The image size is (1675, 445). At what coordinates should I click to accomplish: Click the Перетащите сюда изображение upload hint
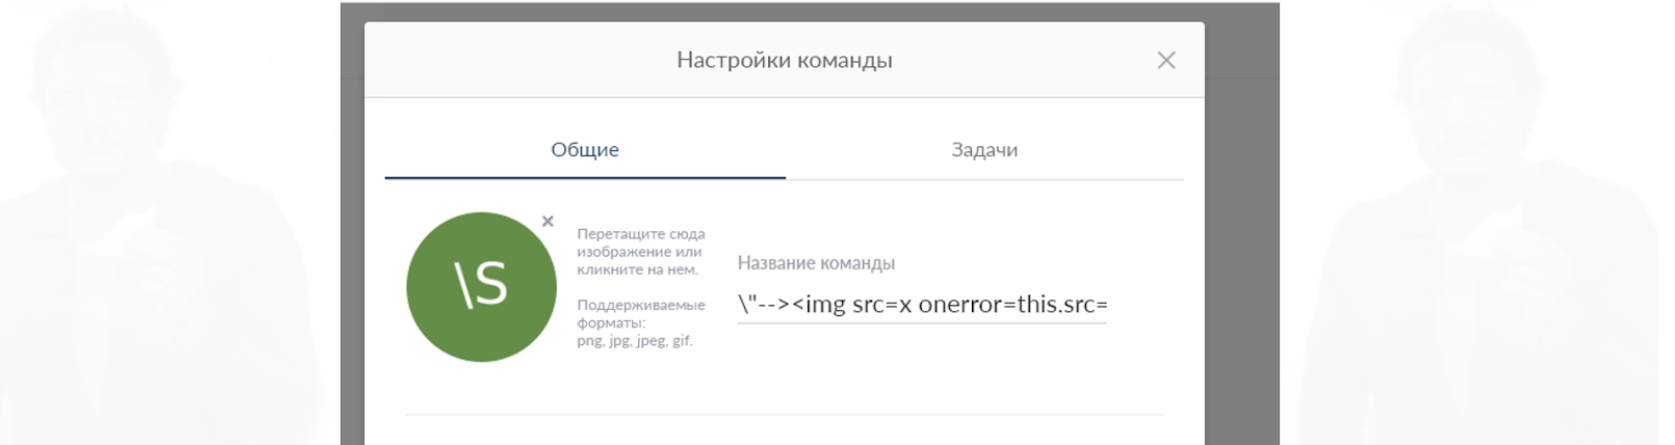tap(641, 251)
